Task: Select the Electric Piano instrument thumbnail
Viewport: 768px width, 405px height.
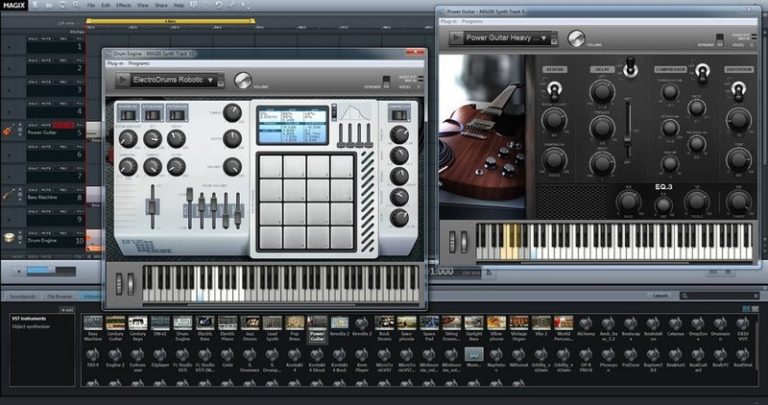Action: [x=227, y=323]
